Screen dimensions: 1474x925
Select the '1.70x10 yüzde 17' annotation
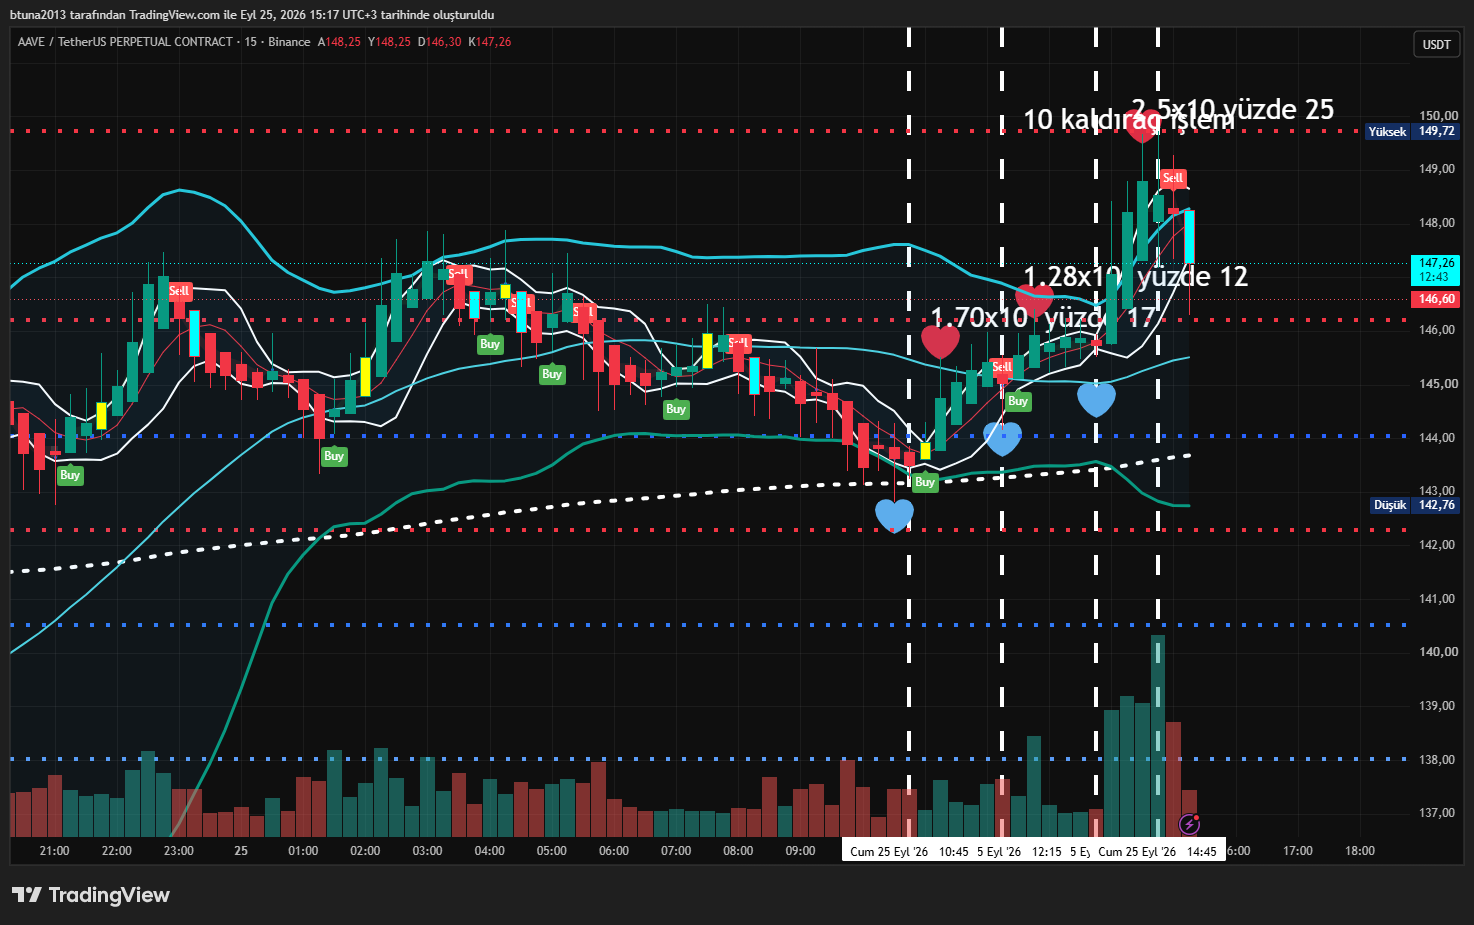pos(1043,318)
